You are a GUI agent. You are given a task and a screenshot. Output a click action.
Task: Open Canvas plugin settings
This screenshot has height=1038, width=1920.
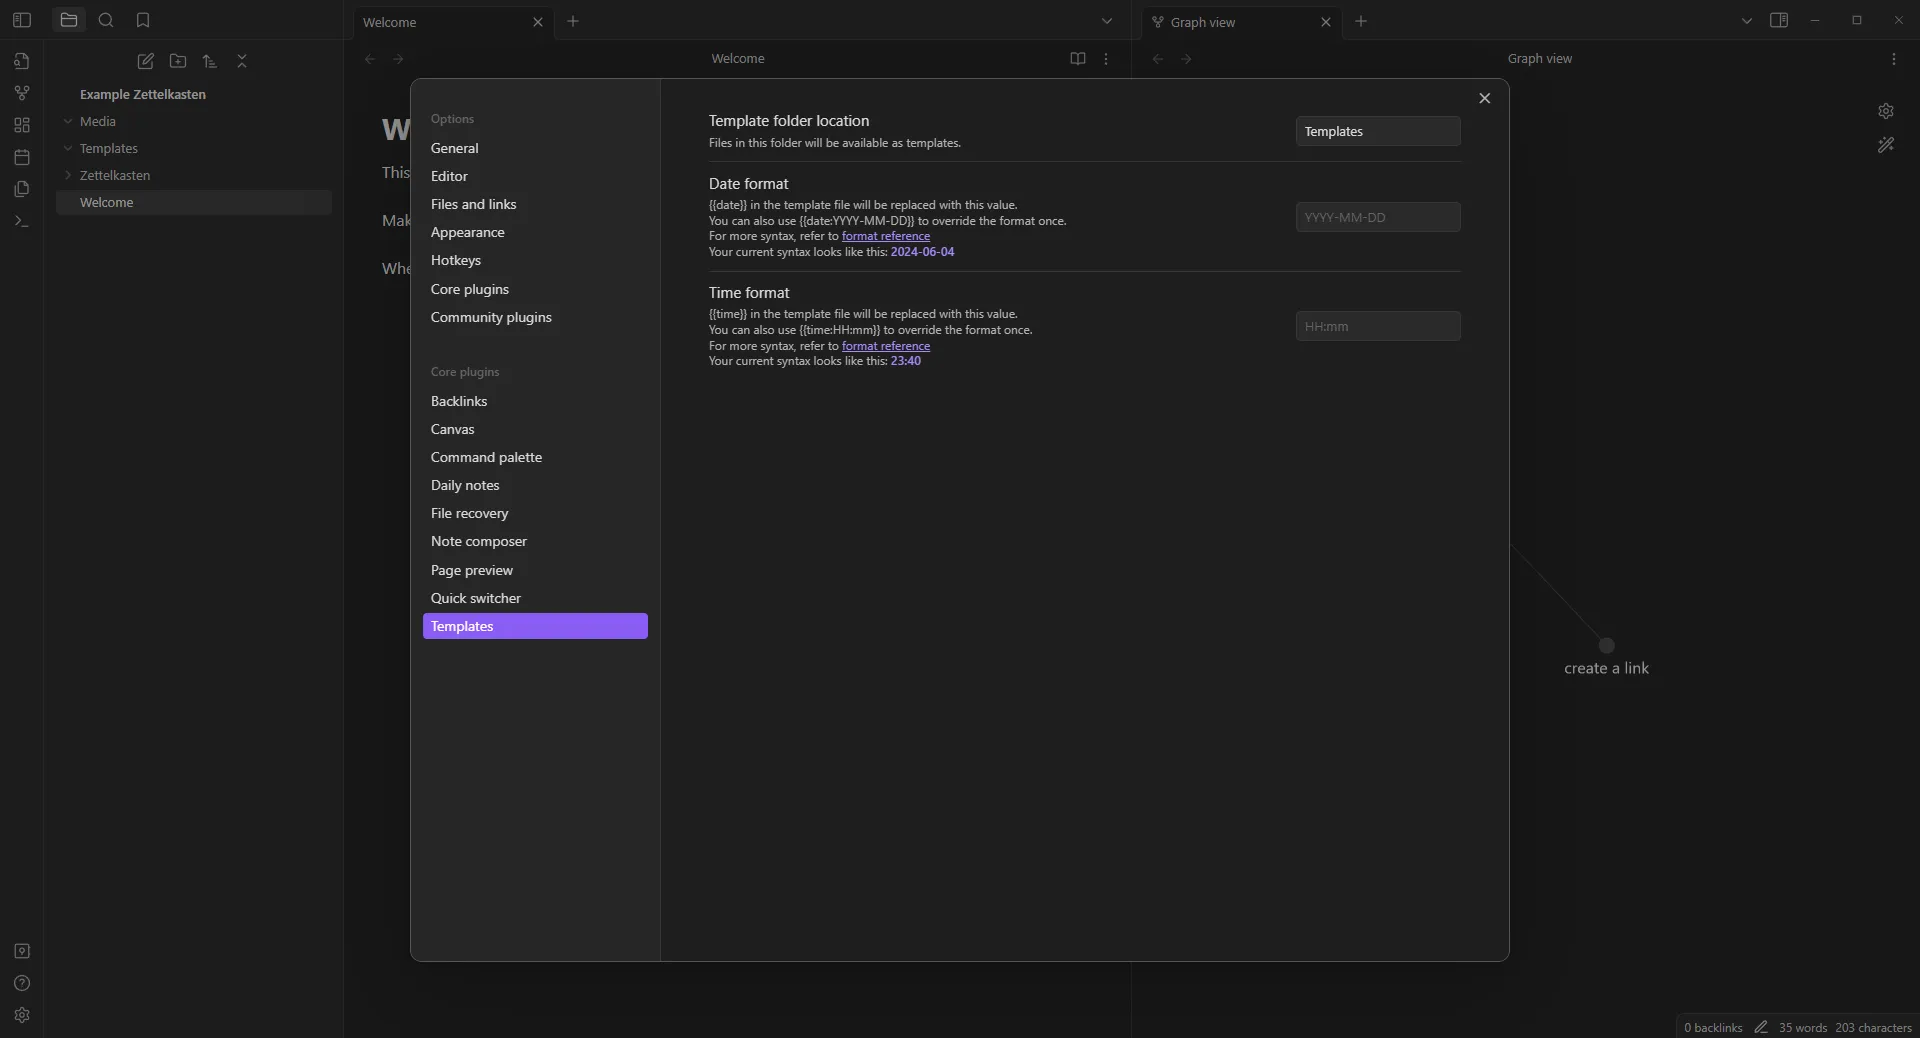click(x=535, y=429)
